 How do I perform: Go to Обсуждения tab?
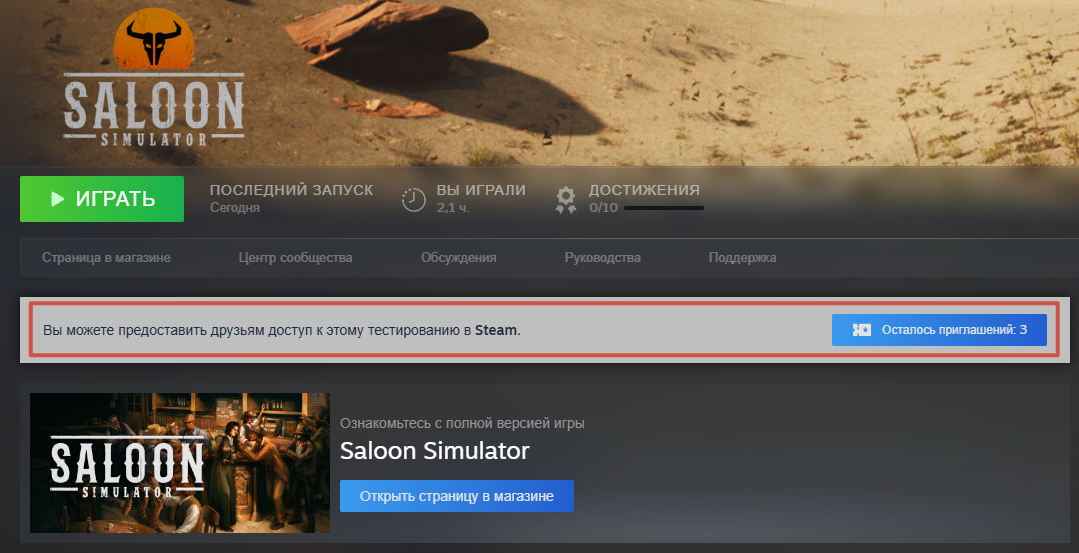[x=458, y=258]
